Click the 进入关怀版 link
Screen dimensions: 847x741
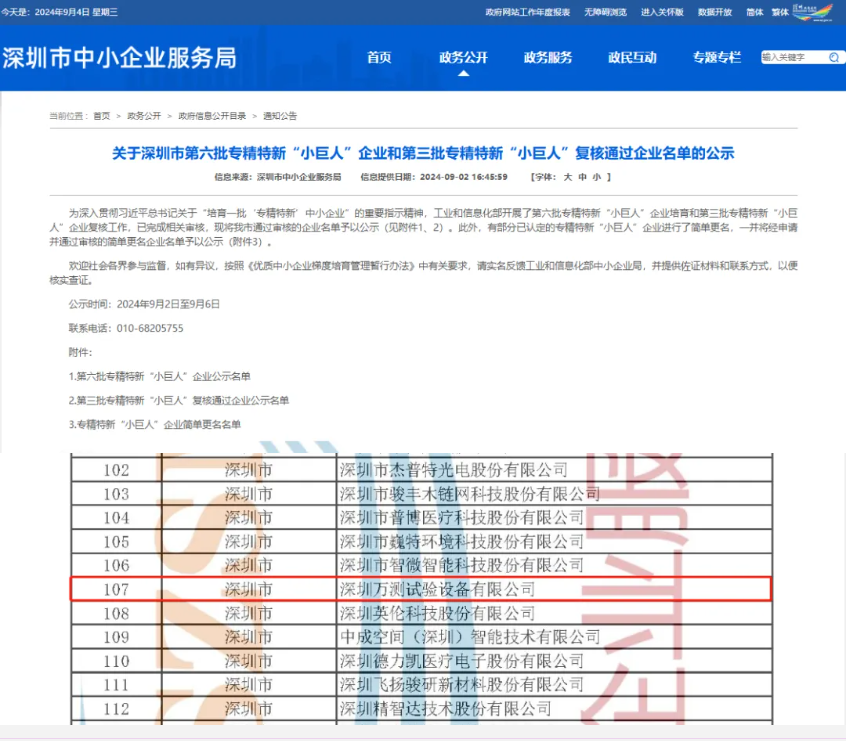point(662,12)
